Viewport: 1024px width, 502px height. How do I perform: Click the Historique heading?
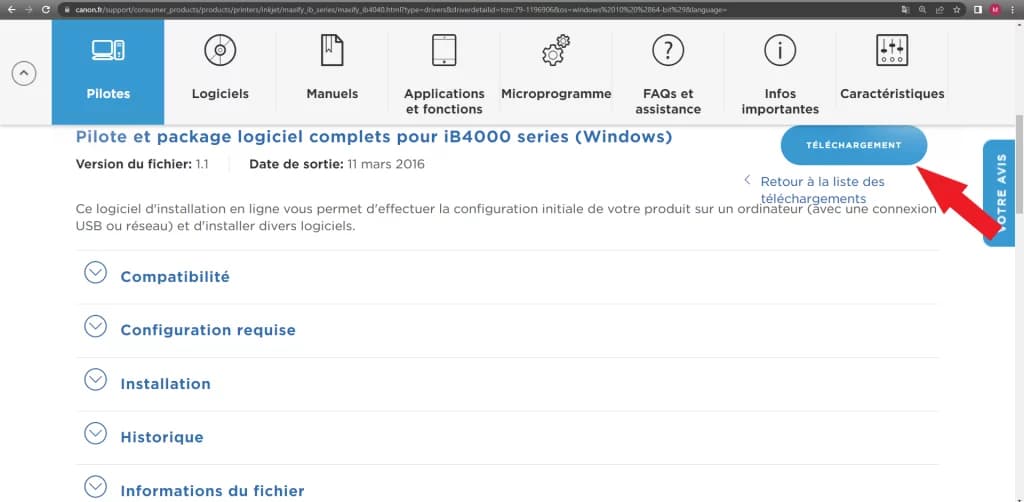coord(162,437)
